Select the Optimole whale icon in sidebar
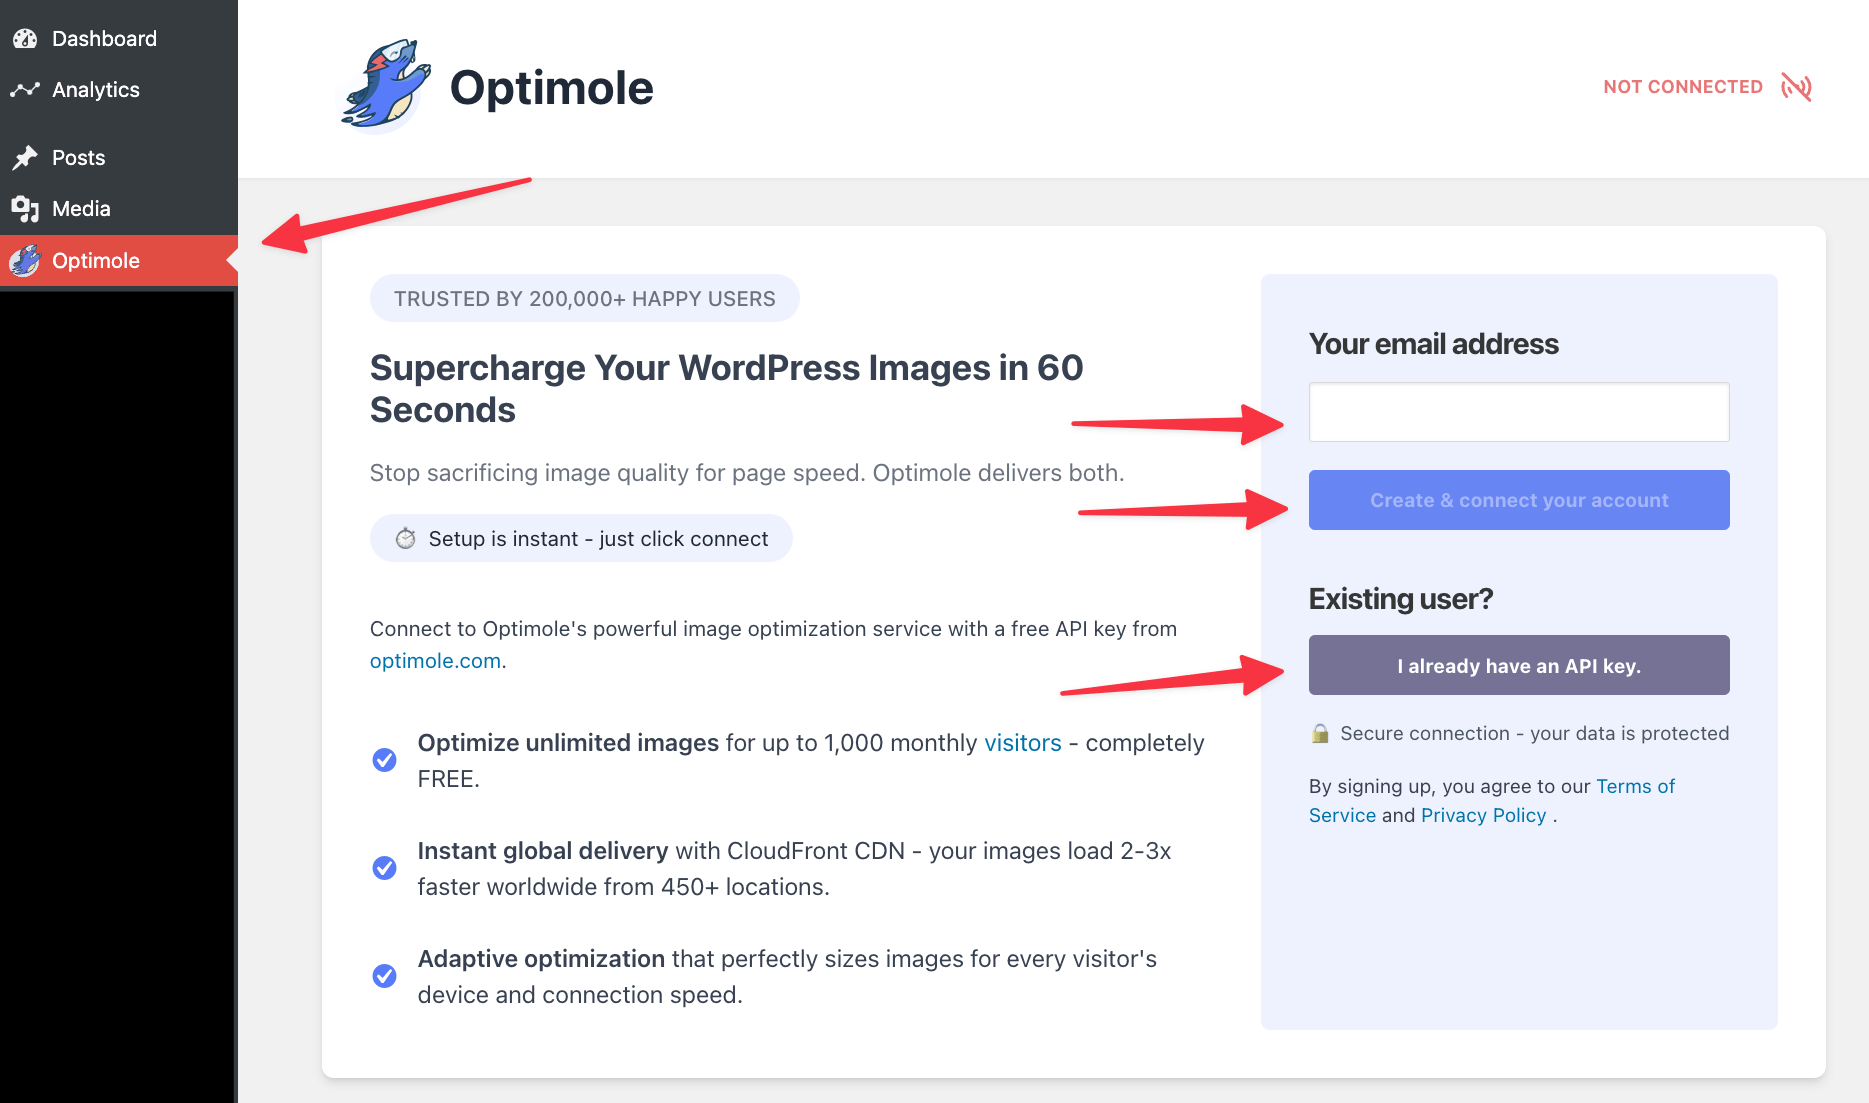The width and height of the screenshot is (1869, 1103). pos(22,260)
